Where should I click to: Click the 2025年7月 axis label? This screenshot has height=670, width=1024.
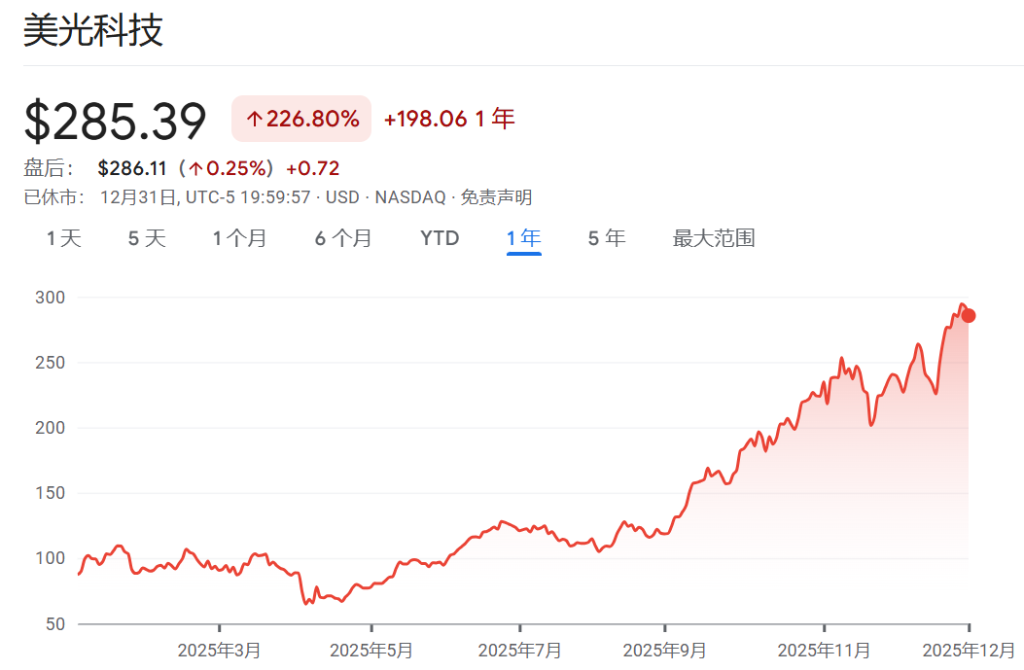tap(520, 649)
